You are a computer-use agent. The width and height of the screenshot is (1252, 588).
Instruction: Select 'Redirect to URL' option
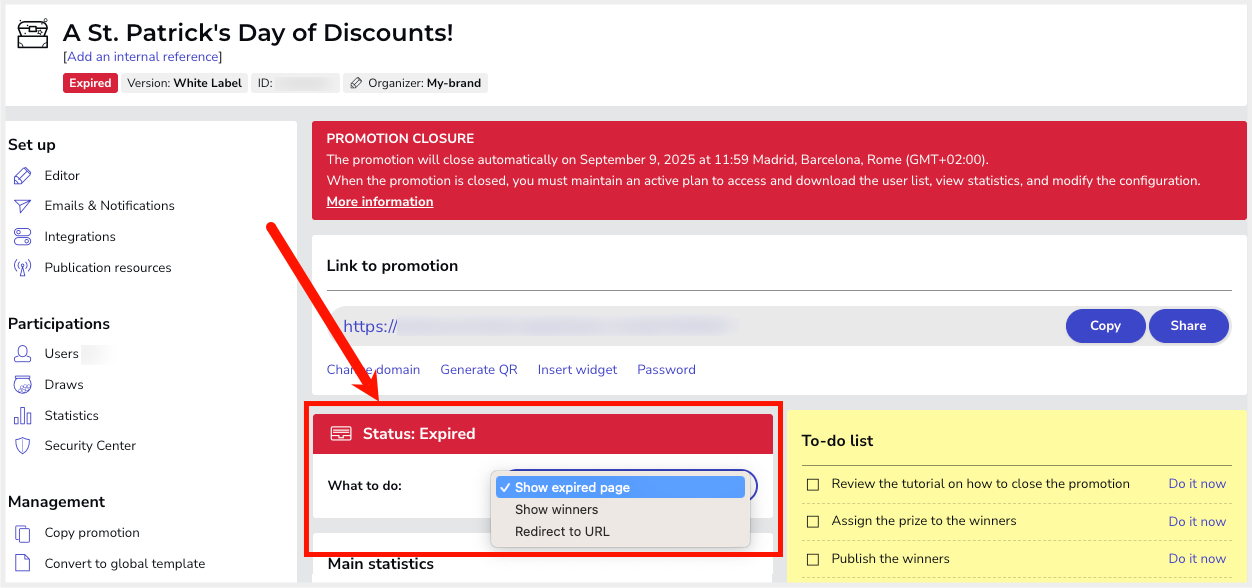point(562,532)
